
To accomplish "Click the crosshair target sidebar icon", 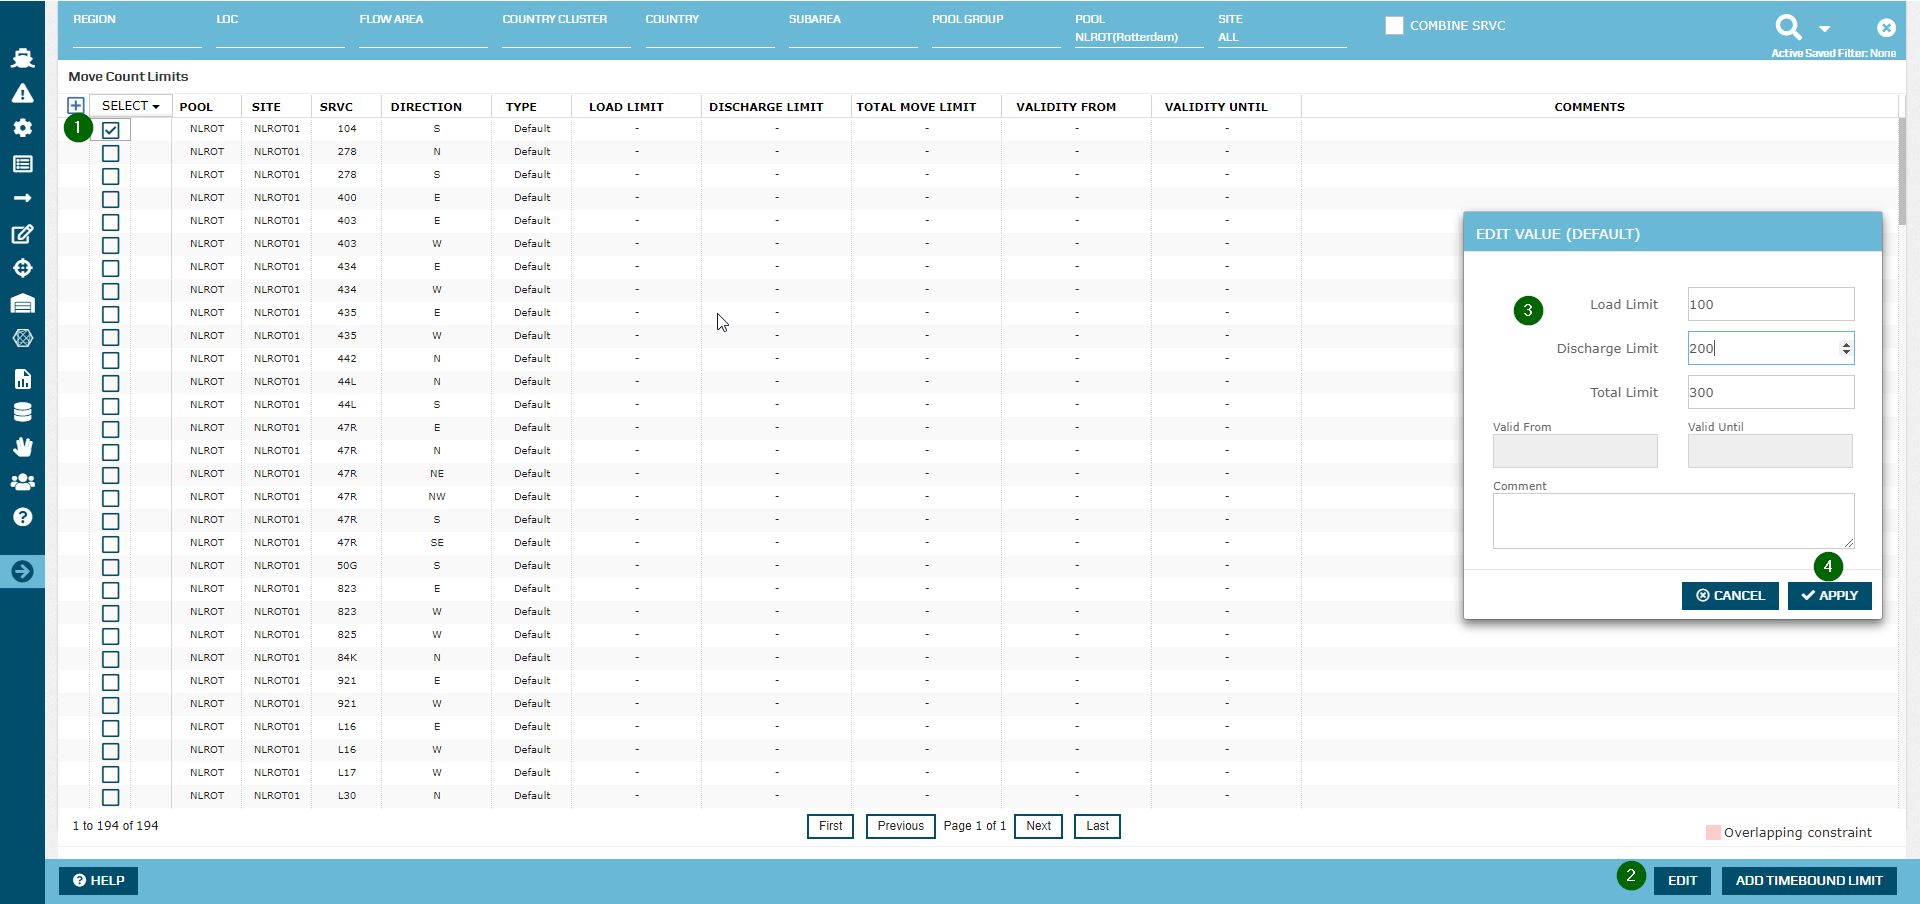I will point(22,268).
